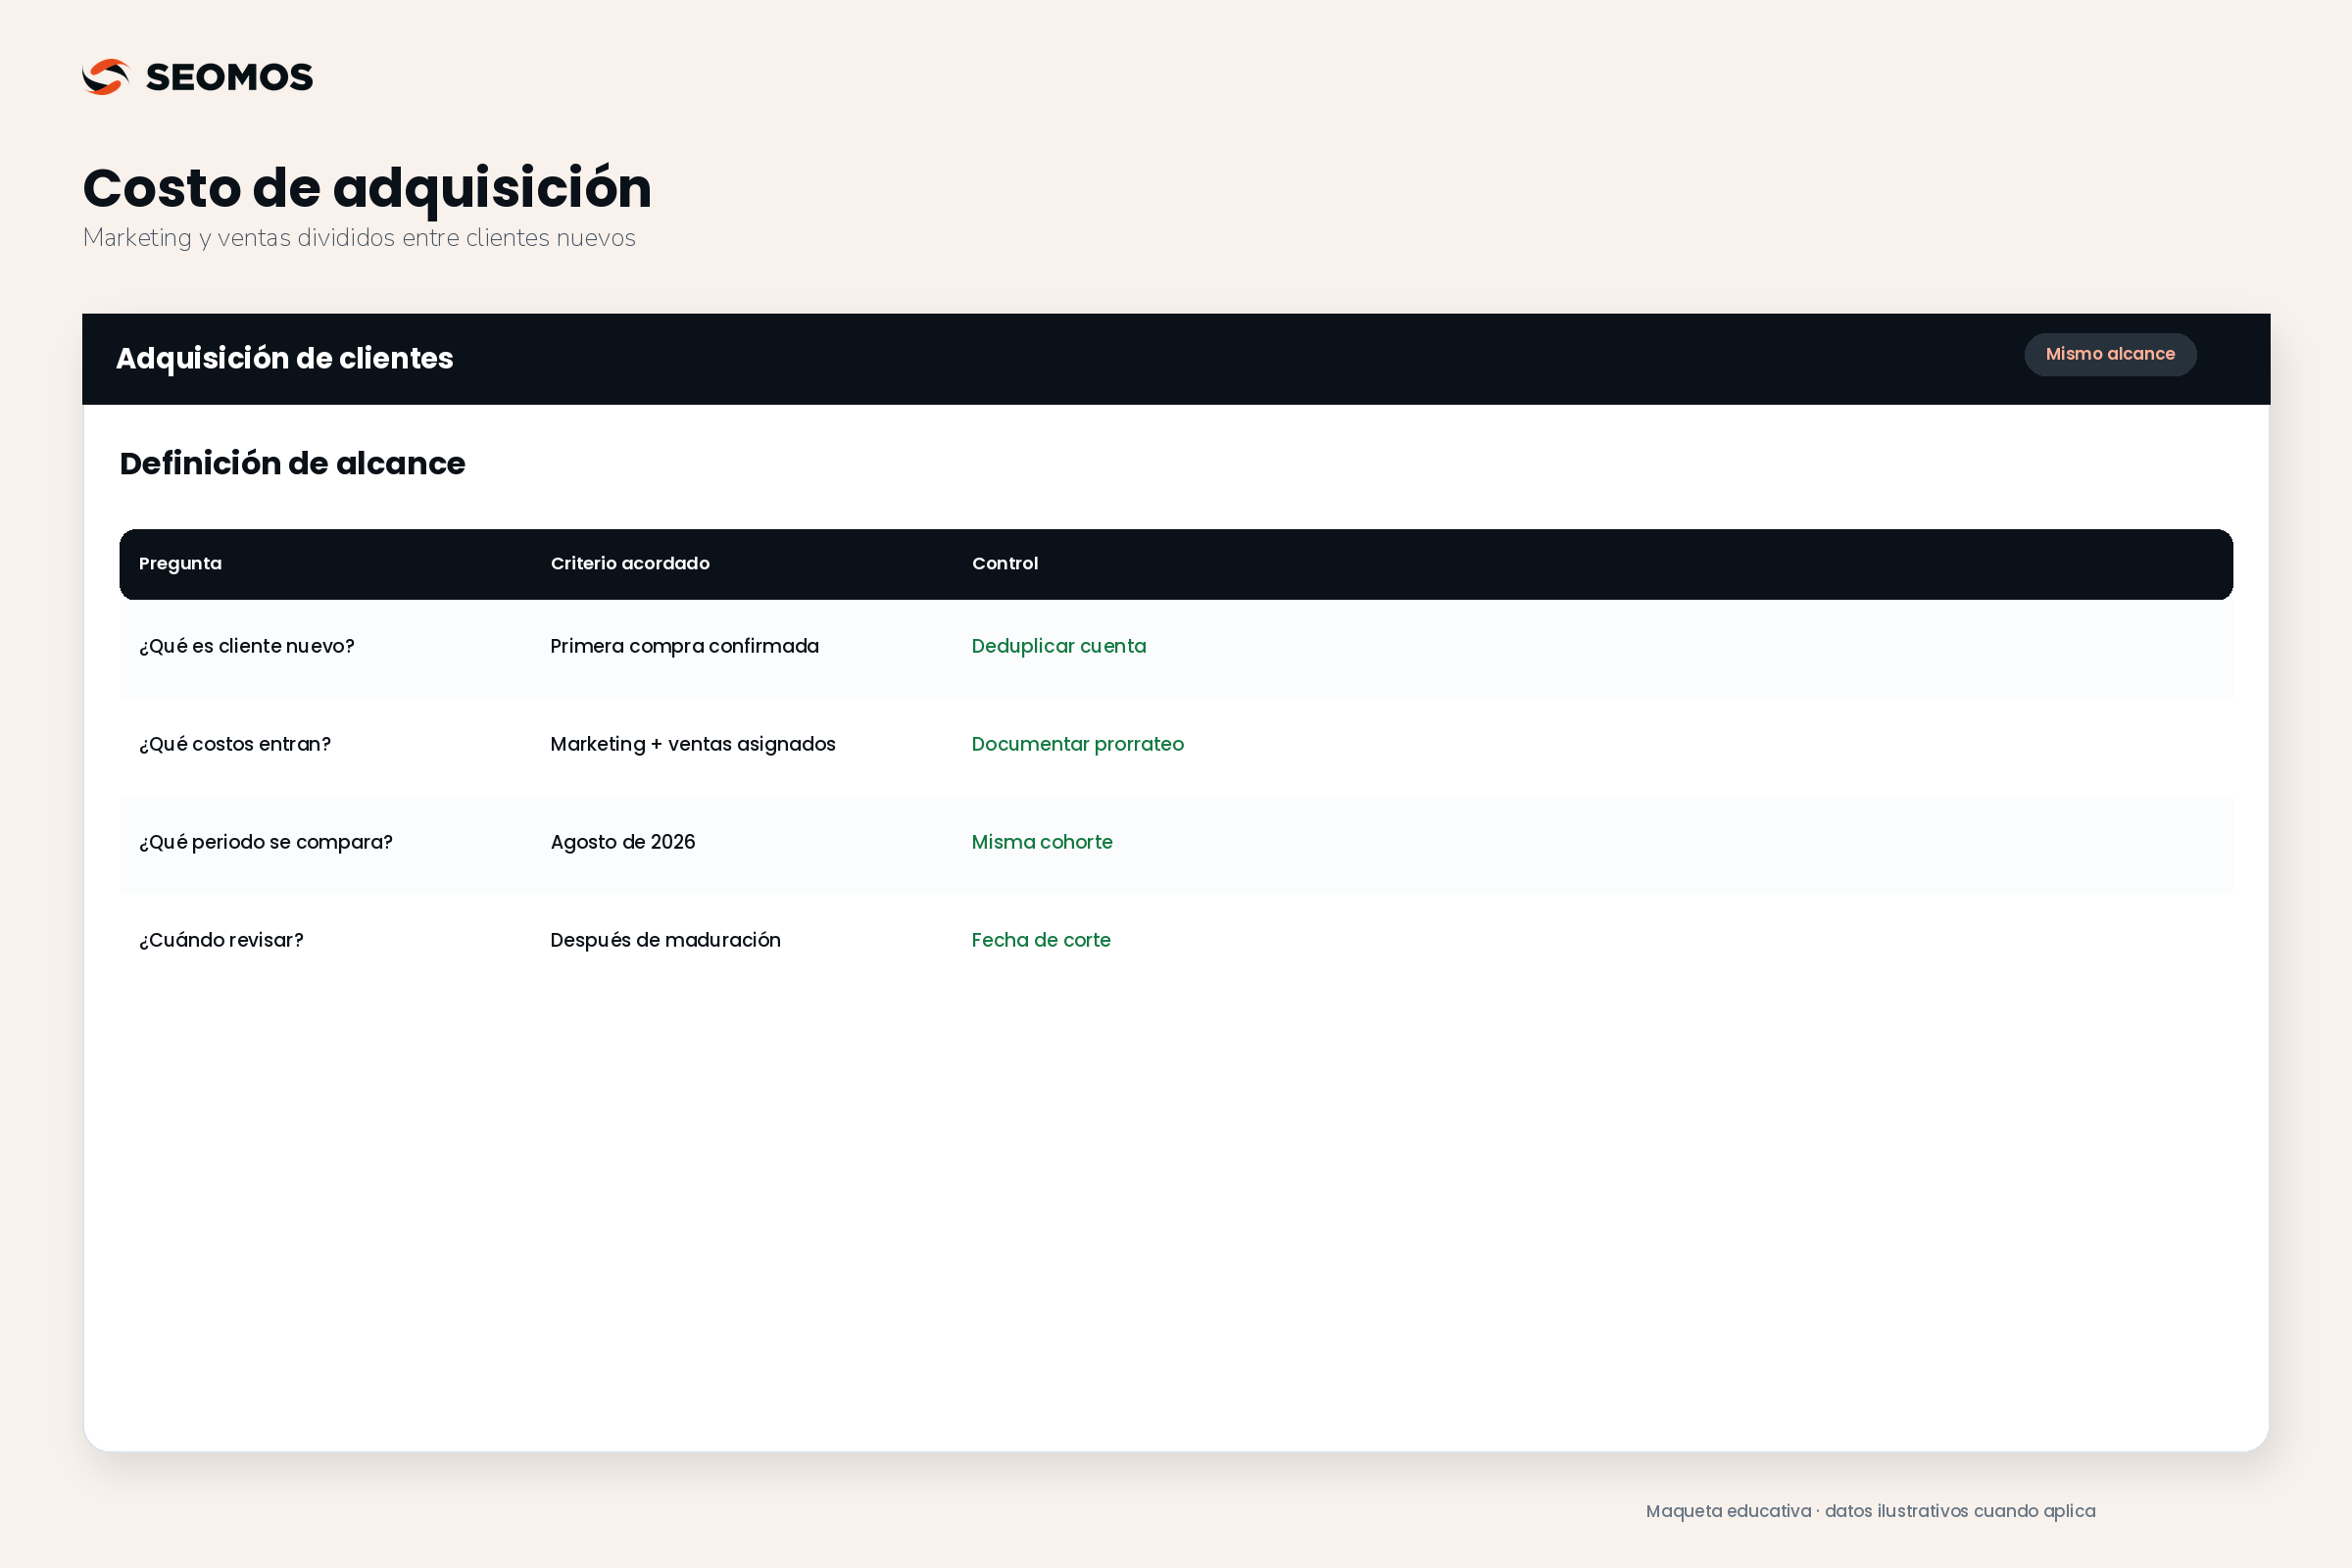The height and width of the screenshot is (1568, 2352).
Task: Click the Definición de alcance heading
Action: pyautogui.click(x=292, y=463)
